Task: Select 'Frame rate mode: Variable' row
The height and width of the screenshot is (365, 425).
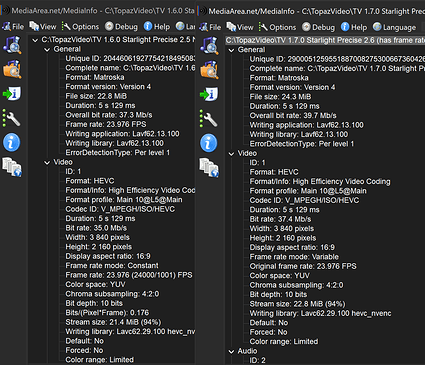Action: pos(294,257)
